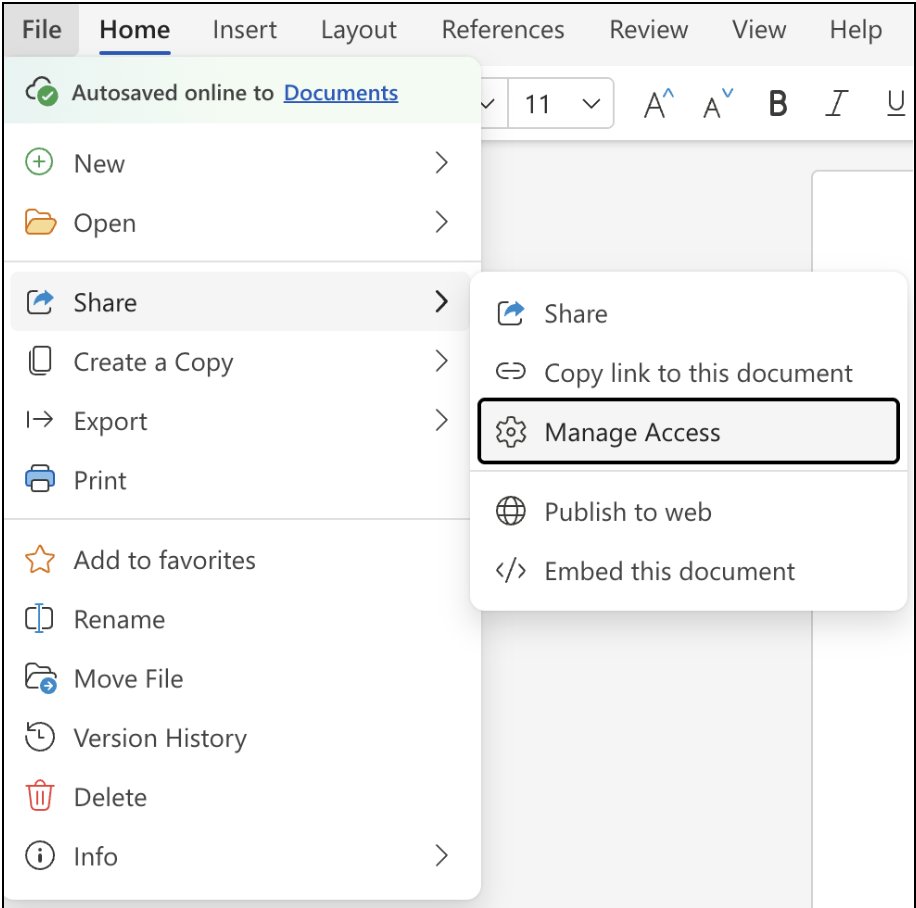Viewport: 916px width, 908px height.
Task: Expand the Open submenu chevron
Action: 442,222
